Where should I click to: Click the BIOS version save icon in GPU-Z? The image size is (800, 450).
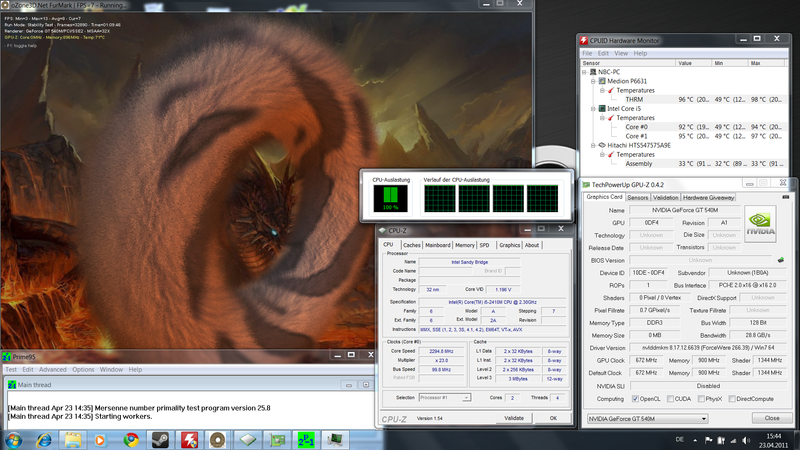(780, 260)
